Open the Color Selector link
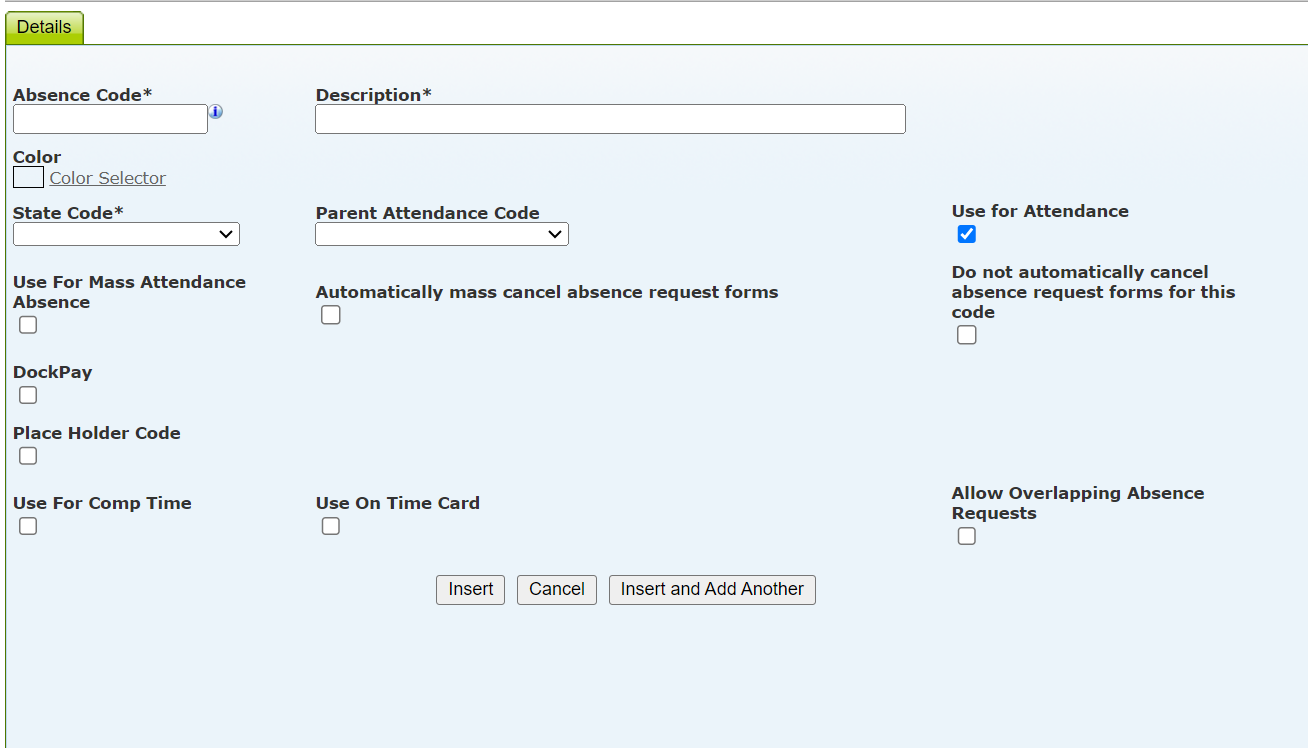The height and width of the screenshot is (748, 1308). click(x=108, y=178)
